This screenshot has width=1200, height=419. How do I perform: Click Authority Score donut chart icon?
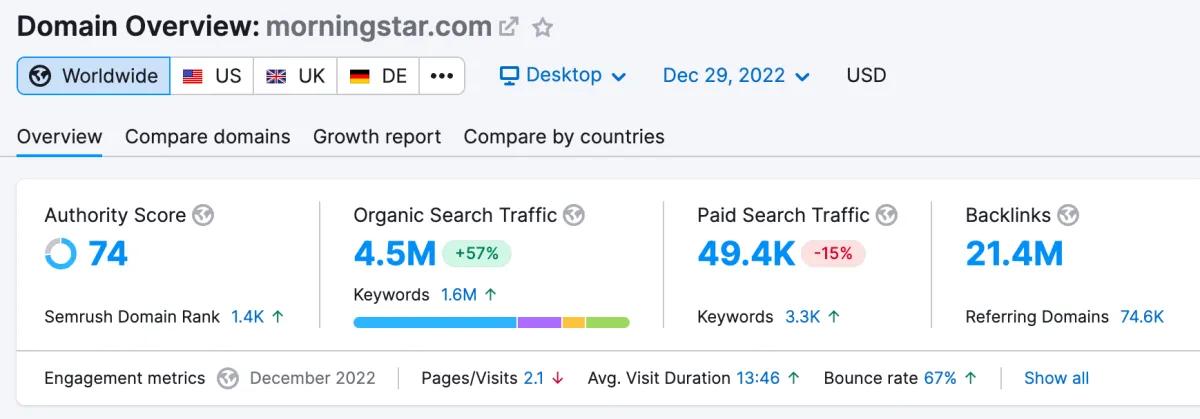(61, 254)
